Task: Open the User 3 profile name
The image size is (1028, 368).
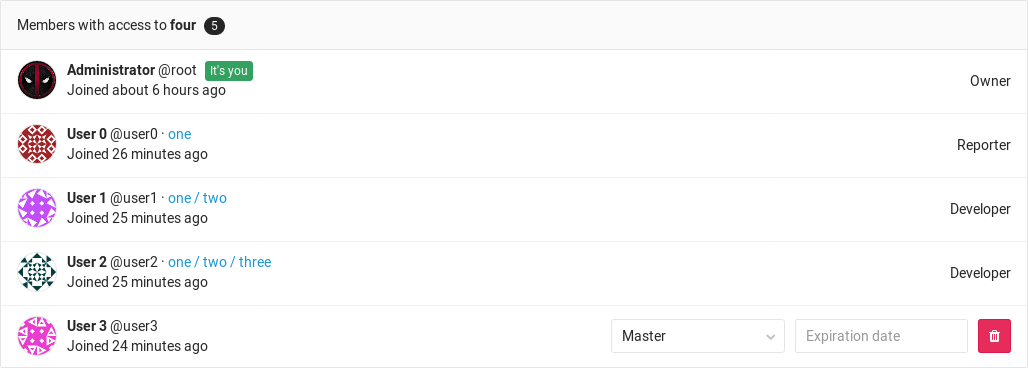Action: [x=87, y=326]
